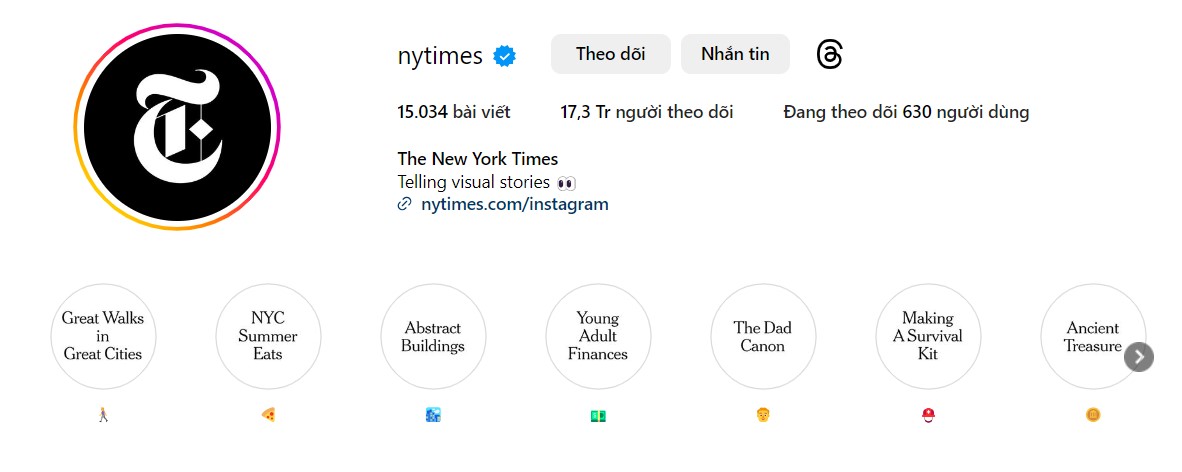1182x472 pixels.
Task: Open the nytimes.com/instagram link
Action: click(514, 204)
